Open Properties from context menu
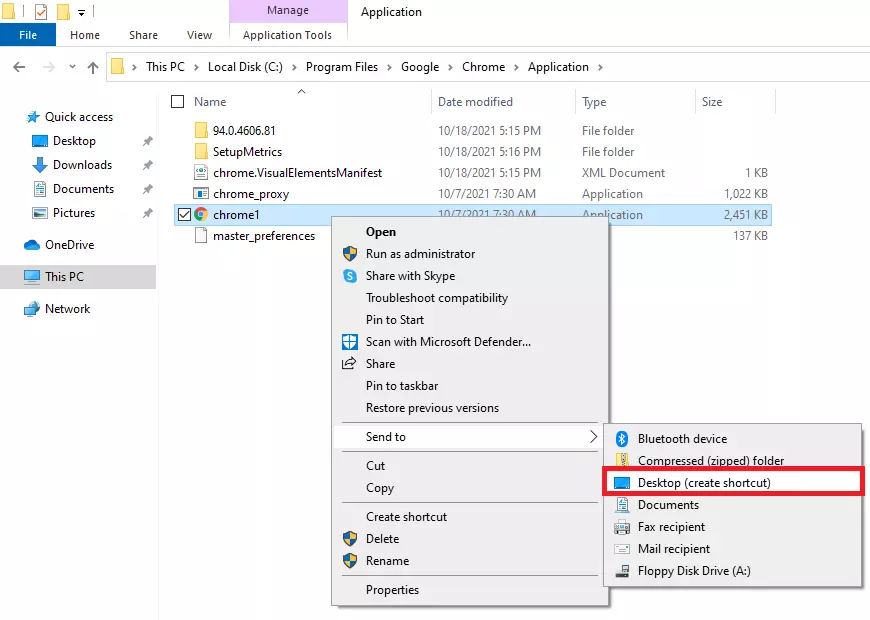870x620 pixels. click(x=470, y=590)
